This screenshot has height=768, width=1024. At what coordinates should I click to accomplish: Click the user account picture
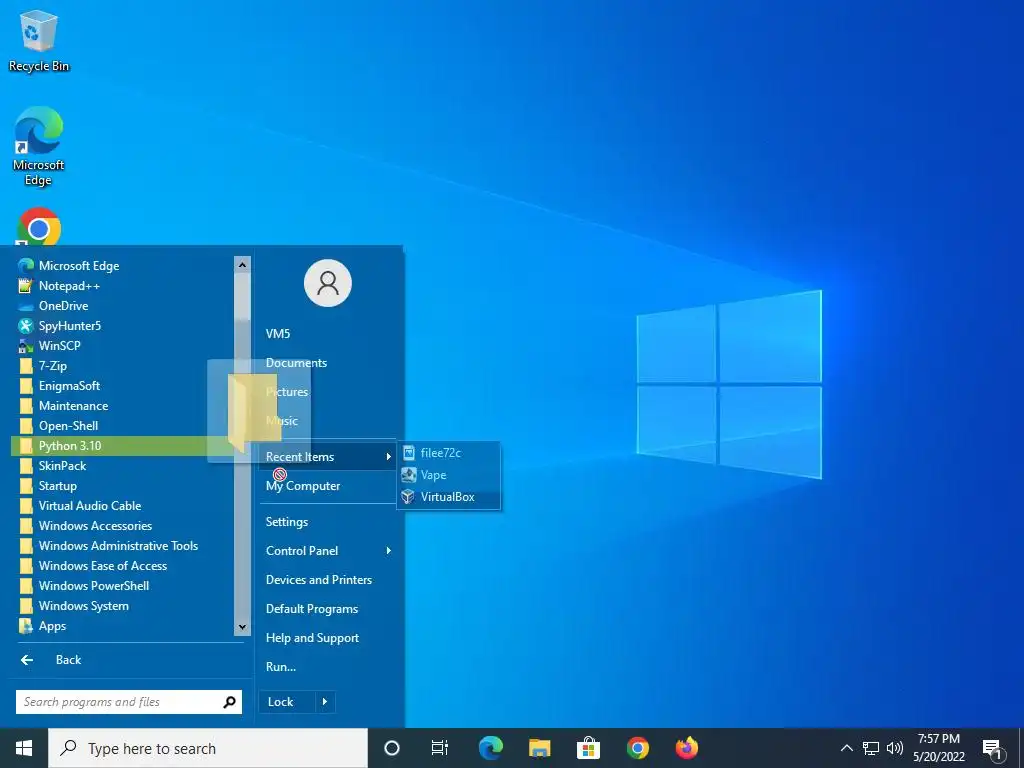(x=328, y=283)
